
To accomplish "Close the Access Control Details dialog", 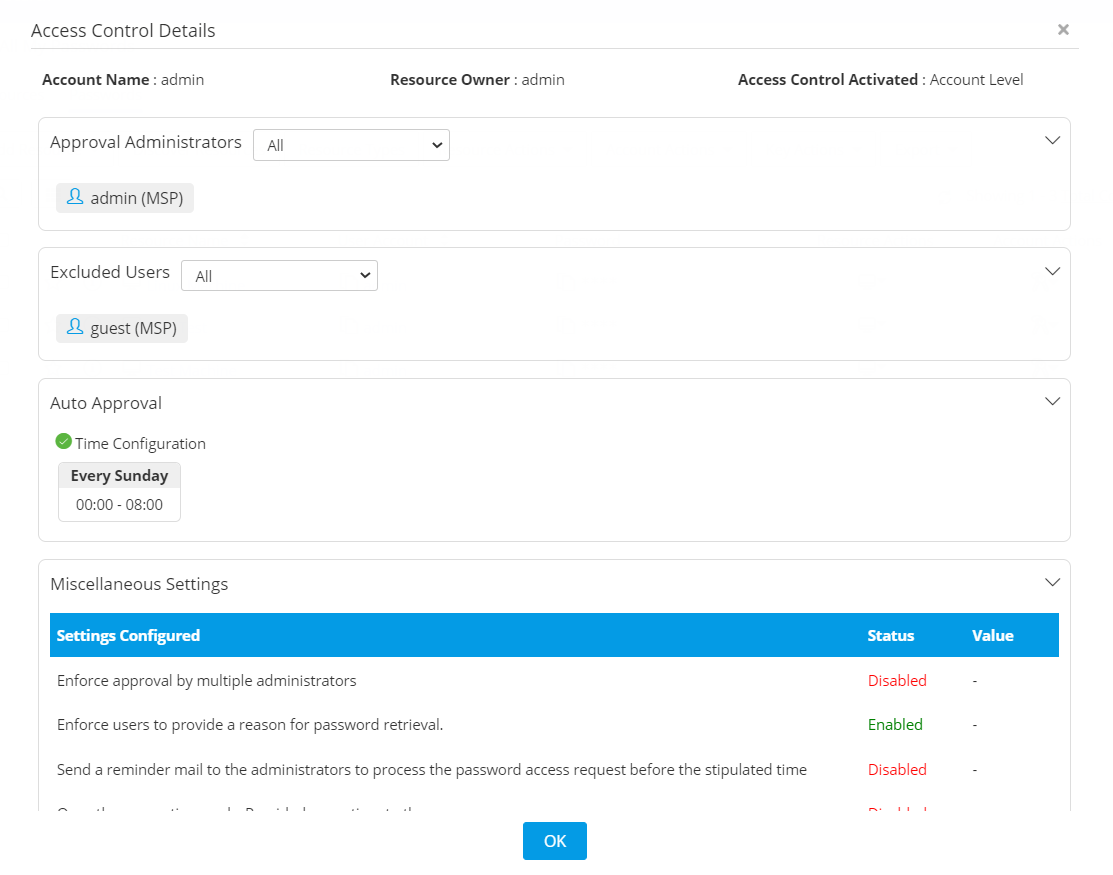I will click(1063, 30).
